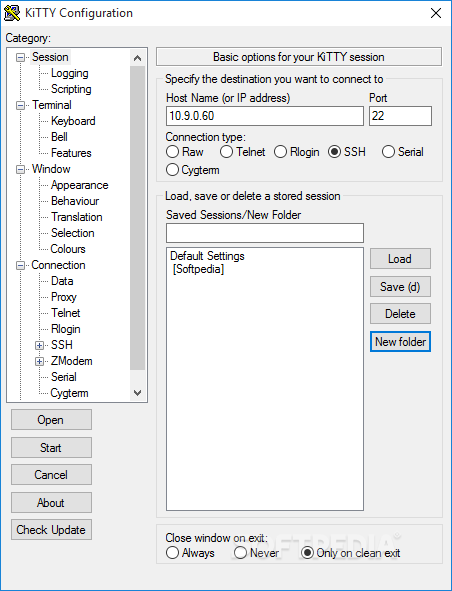Open the Serial category in tree
Screen dimensions: 452x591
tap(64, 377)
